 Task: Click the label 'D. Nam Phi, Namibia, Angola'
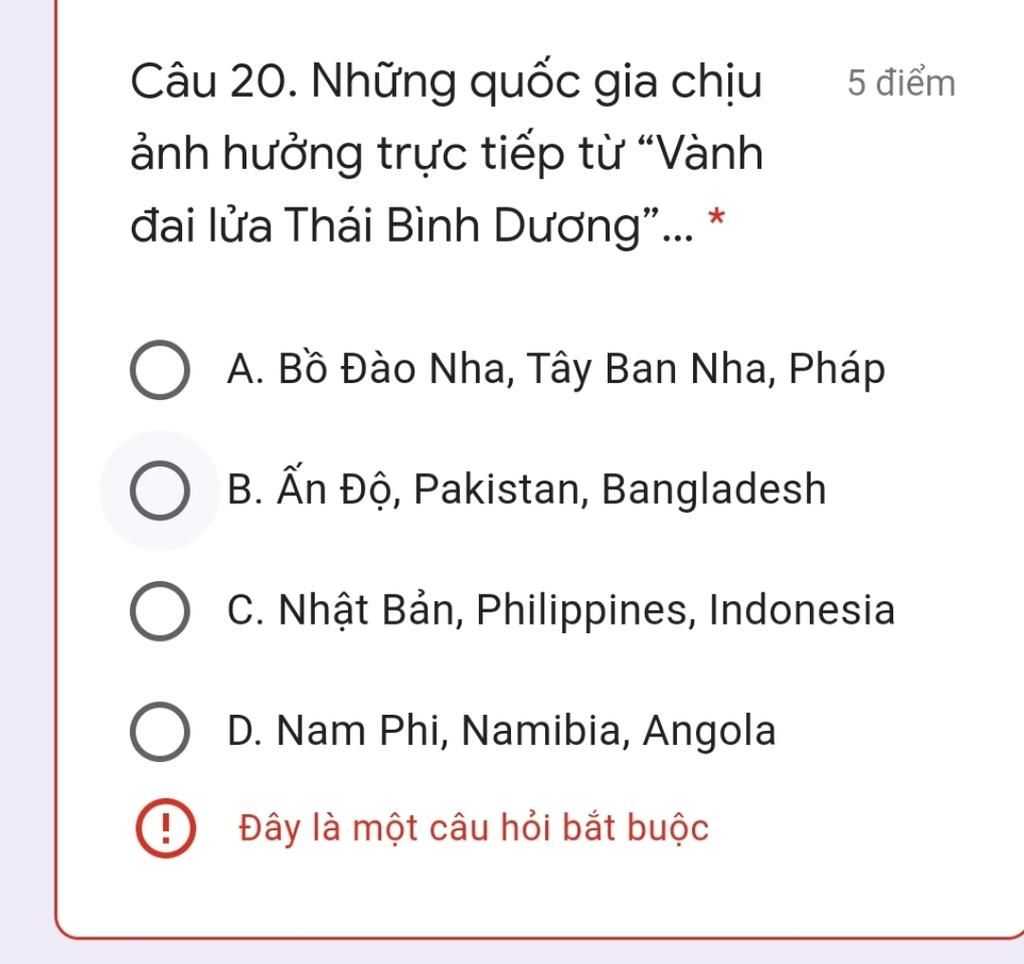pos(502,730)
